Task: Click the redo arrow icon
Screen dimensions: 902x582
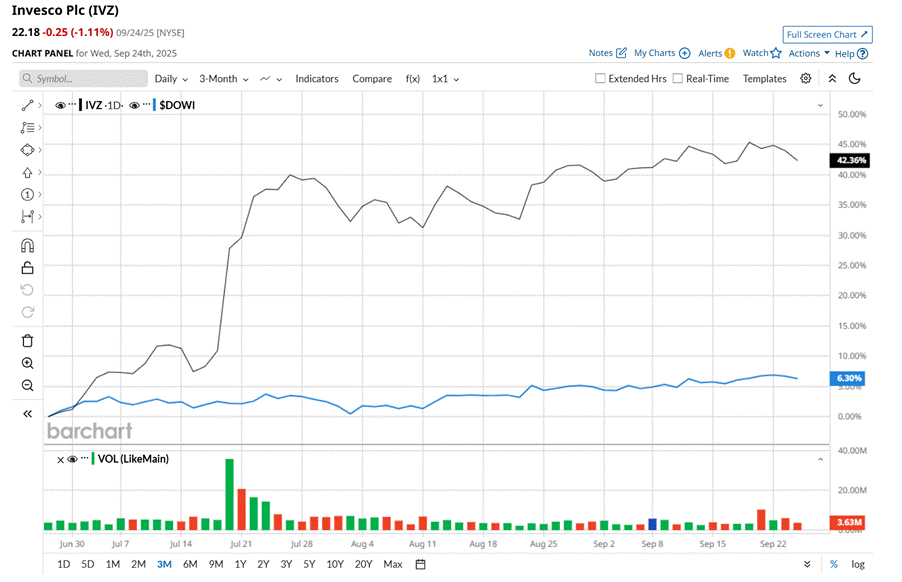Action: [27, 312]
